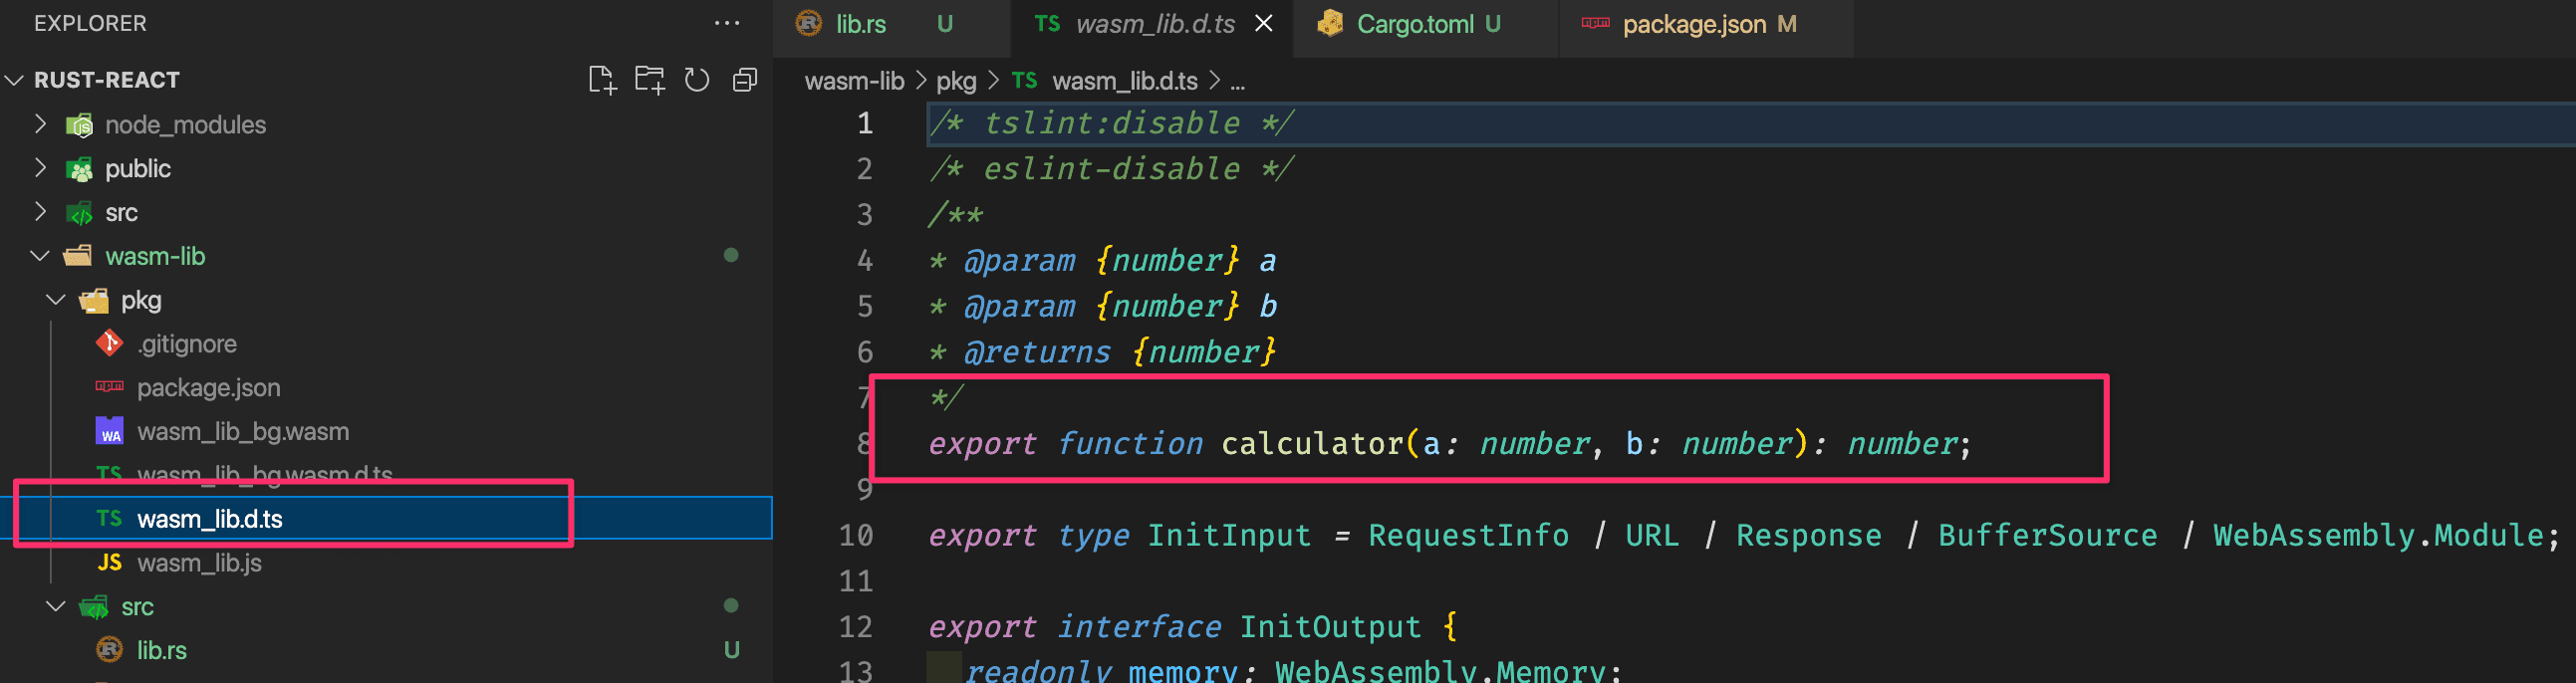
Task: Open wasm_lib.js in the file tree
Action: tap(199, 563)
